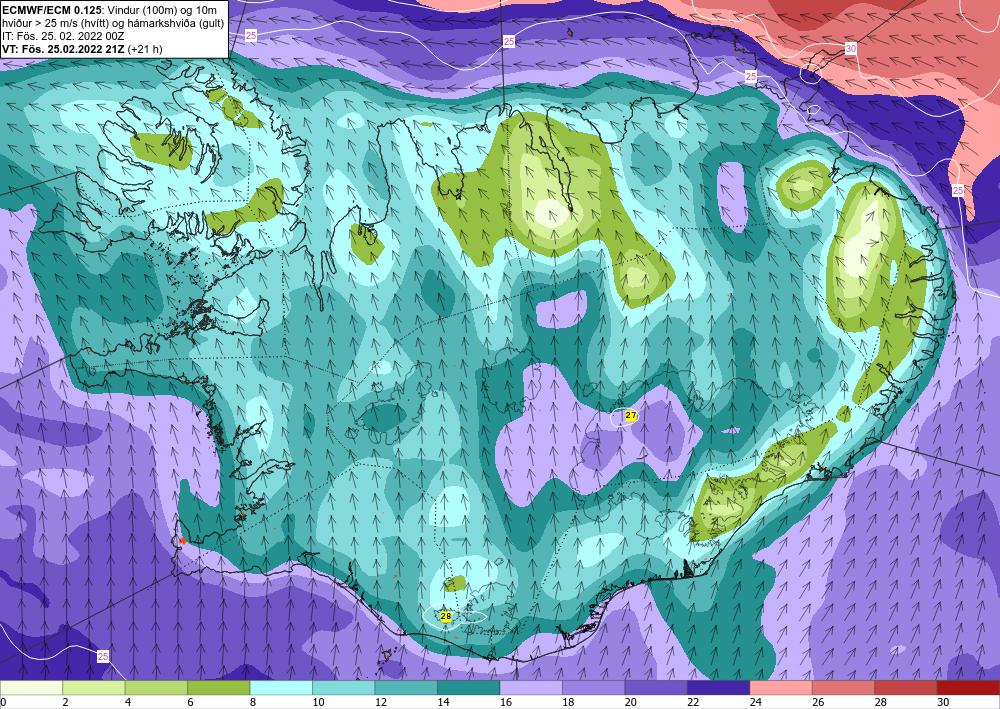Click the legend scale number 4
Screen dimensions: 1000x709
tap(128, 703)
